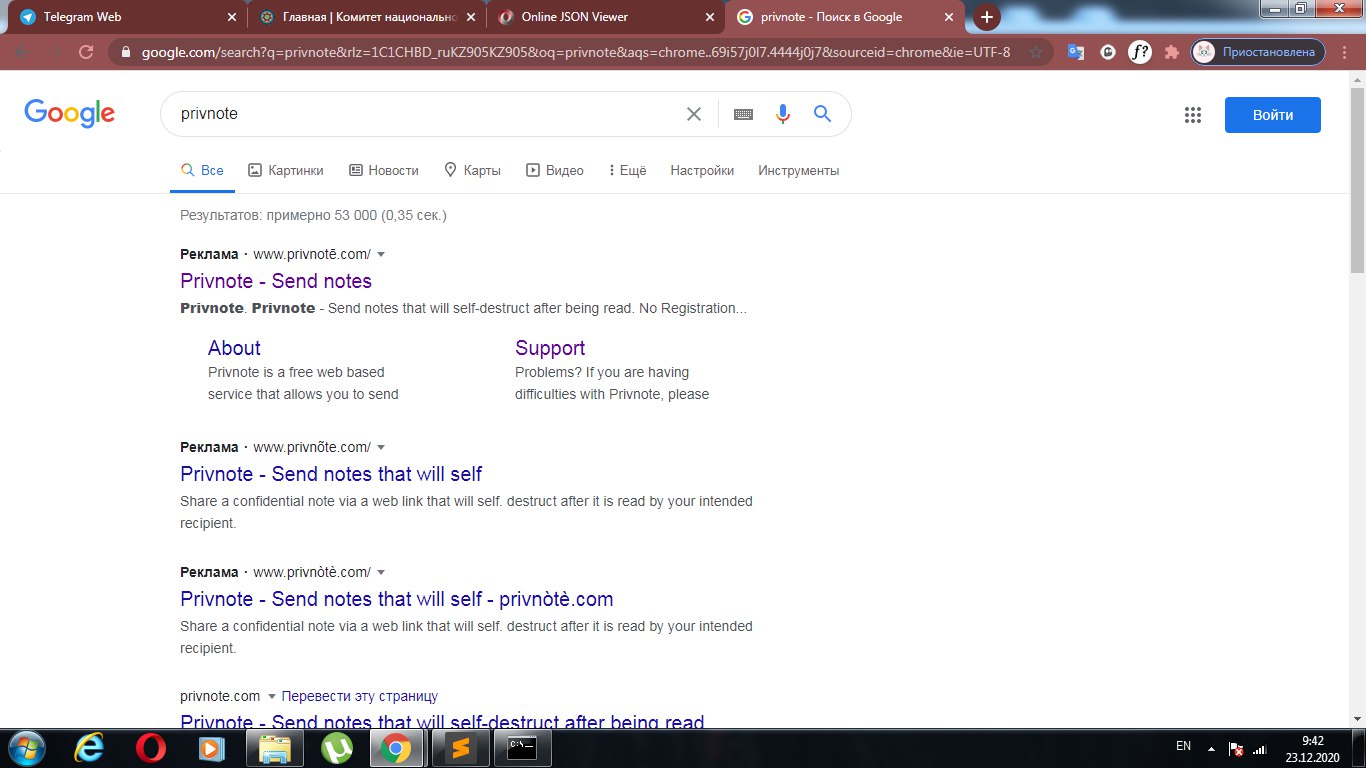Open the Support sitelink

550,348
